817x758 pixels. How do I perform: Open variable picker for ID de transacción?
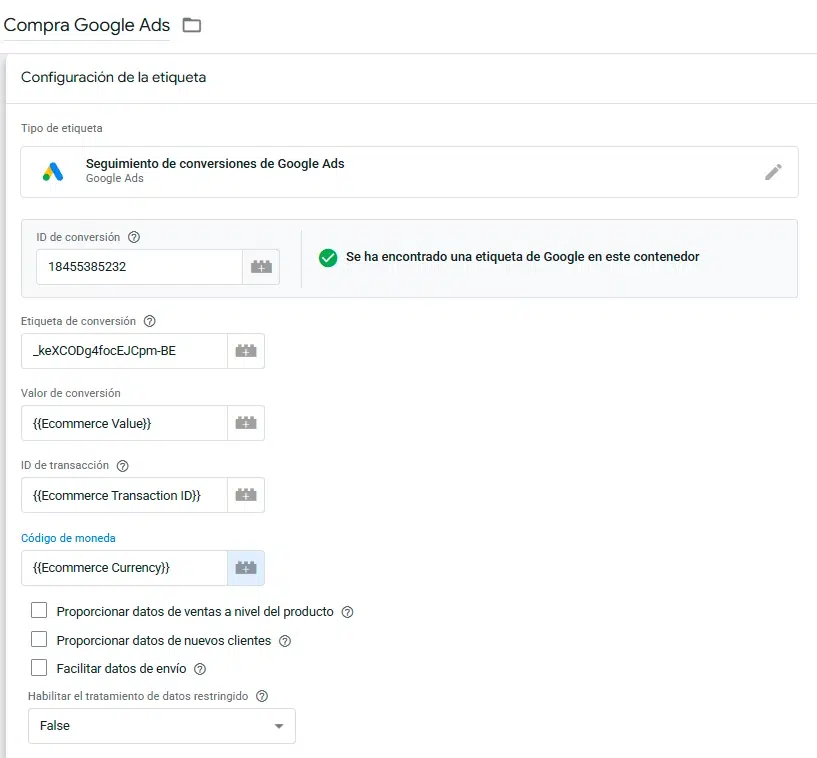point(246,495)
